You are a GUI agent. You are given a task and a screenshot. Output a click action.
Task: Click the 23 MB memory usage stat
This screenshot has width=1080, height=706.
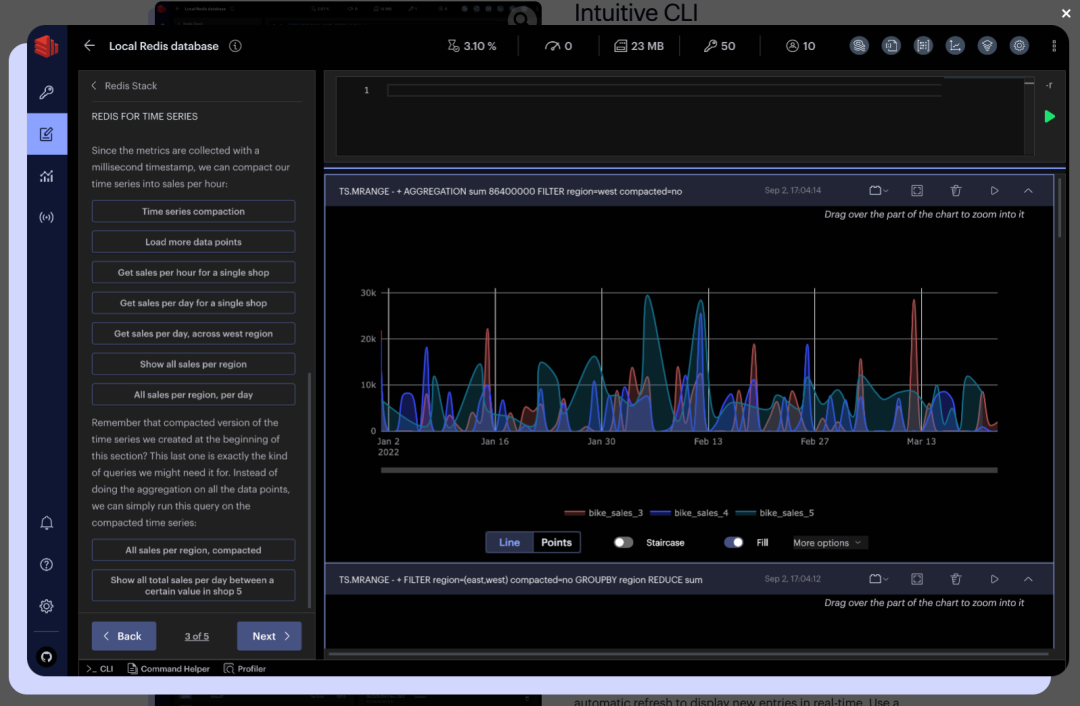click(639, 46)
